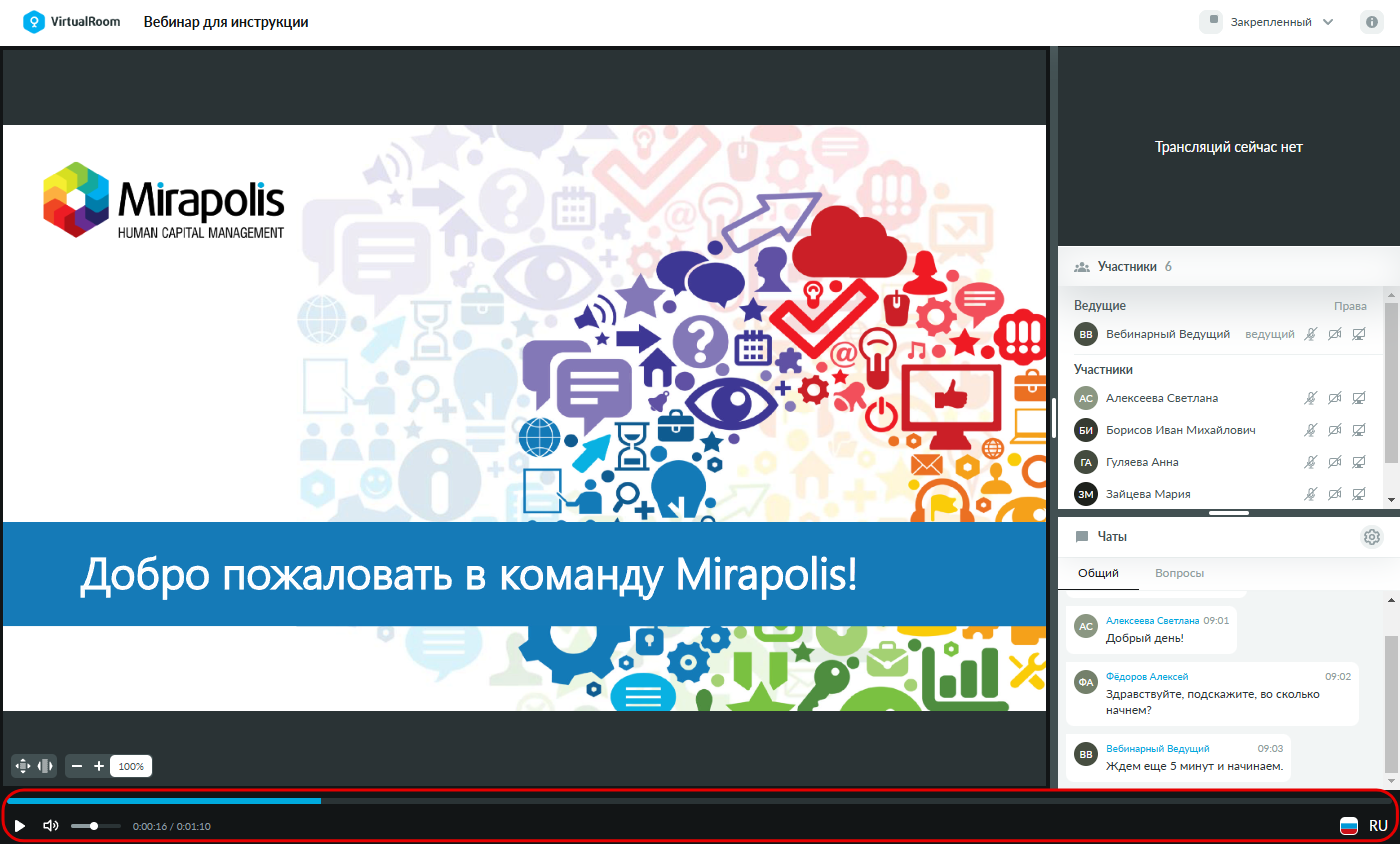Select the Общий chat tab
This screenshot has height=844, width=1400.
point(1097,574)
